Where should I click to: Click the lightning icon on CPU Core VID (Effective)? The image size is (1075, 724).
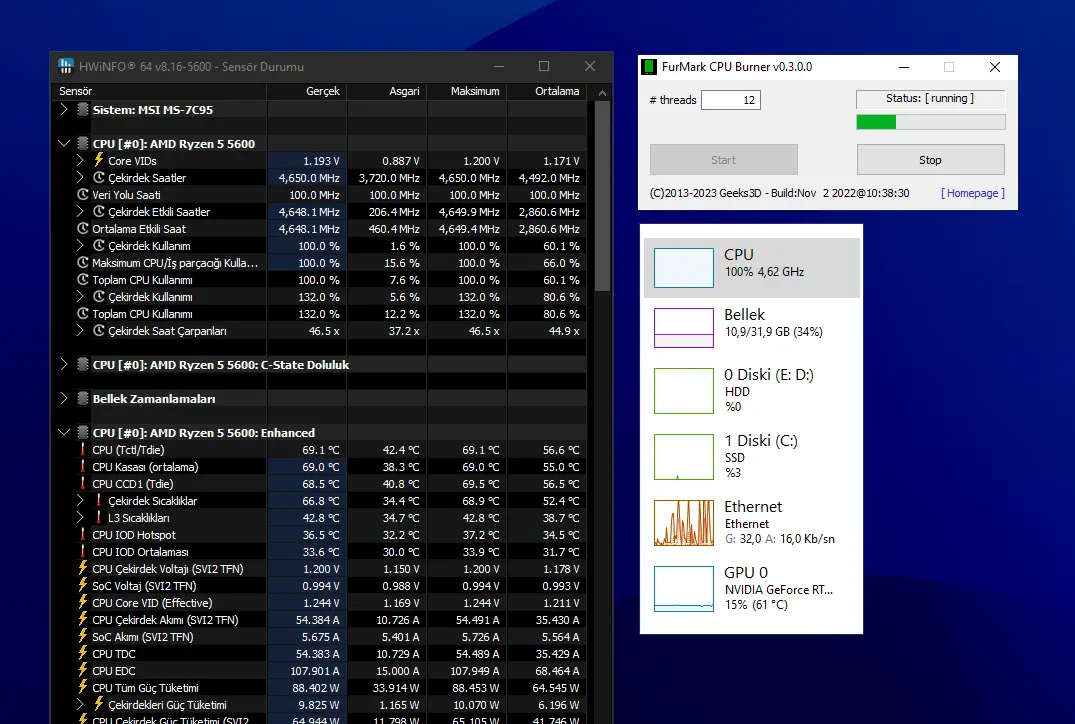[83, 602]
